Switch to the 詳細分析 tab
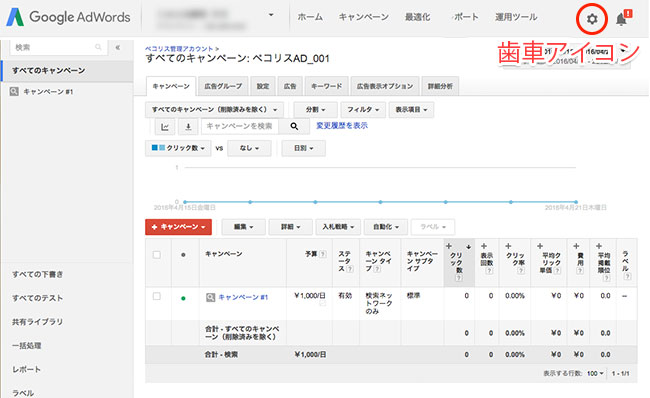This screenshot has height=398, width=650. coord(440,86)
